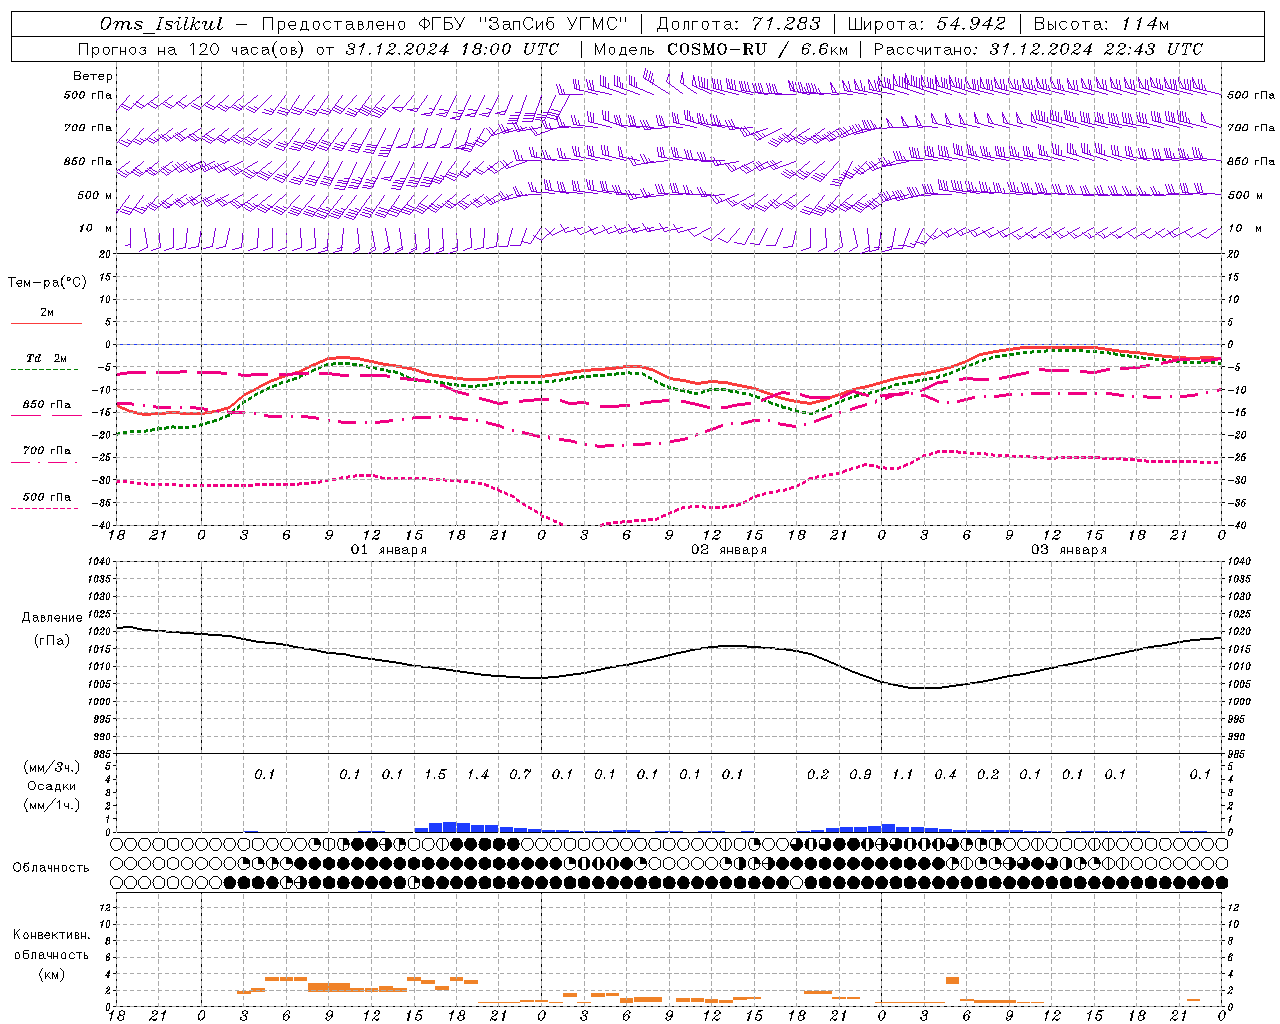Click the Рассчитано: 31.12.2024 22:43 UTC timestamp
1280x1024 pixels.
(1038, 49)
